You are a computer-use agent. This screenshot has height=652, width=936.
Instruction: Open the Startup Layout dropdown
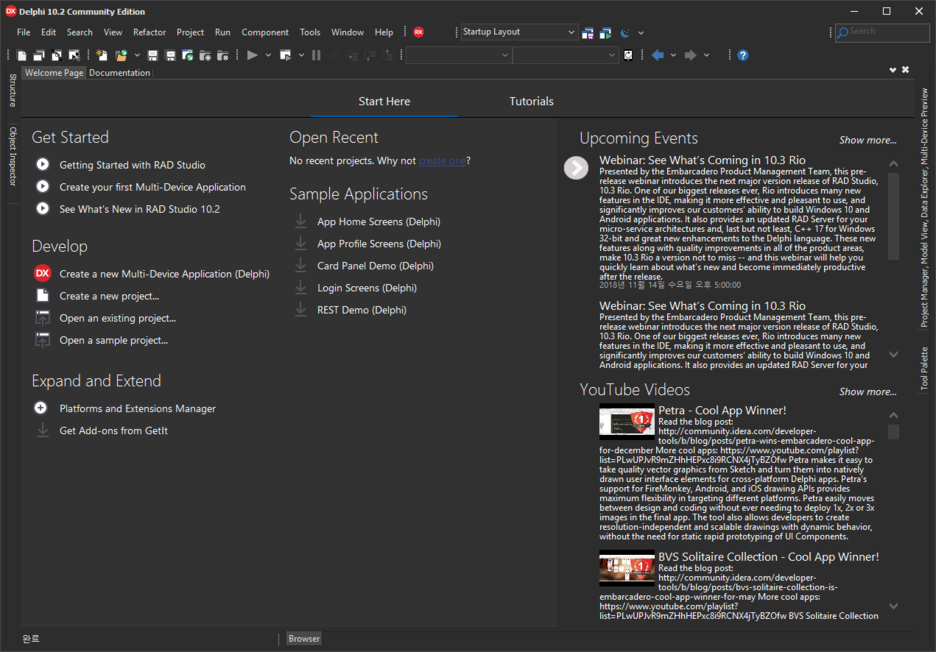pyautogui.click(x=571, y=32)
